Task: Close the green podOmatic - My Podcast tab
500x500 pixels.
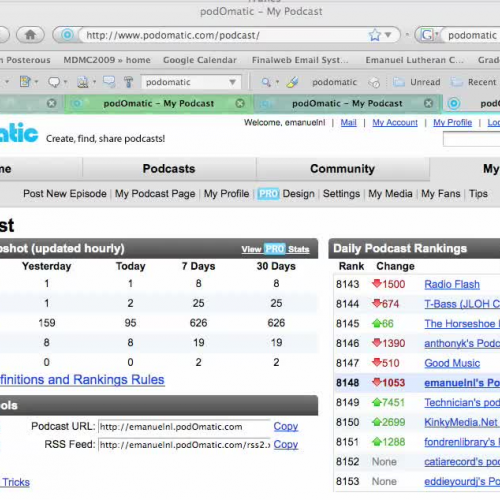Action: 240,104
